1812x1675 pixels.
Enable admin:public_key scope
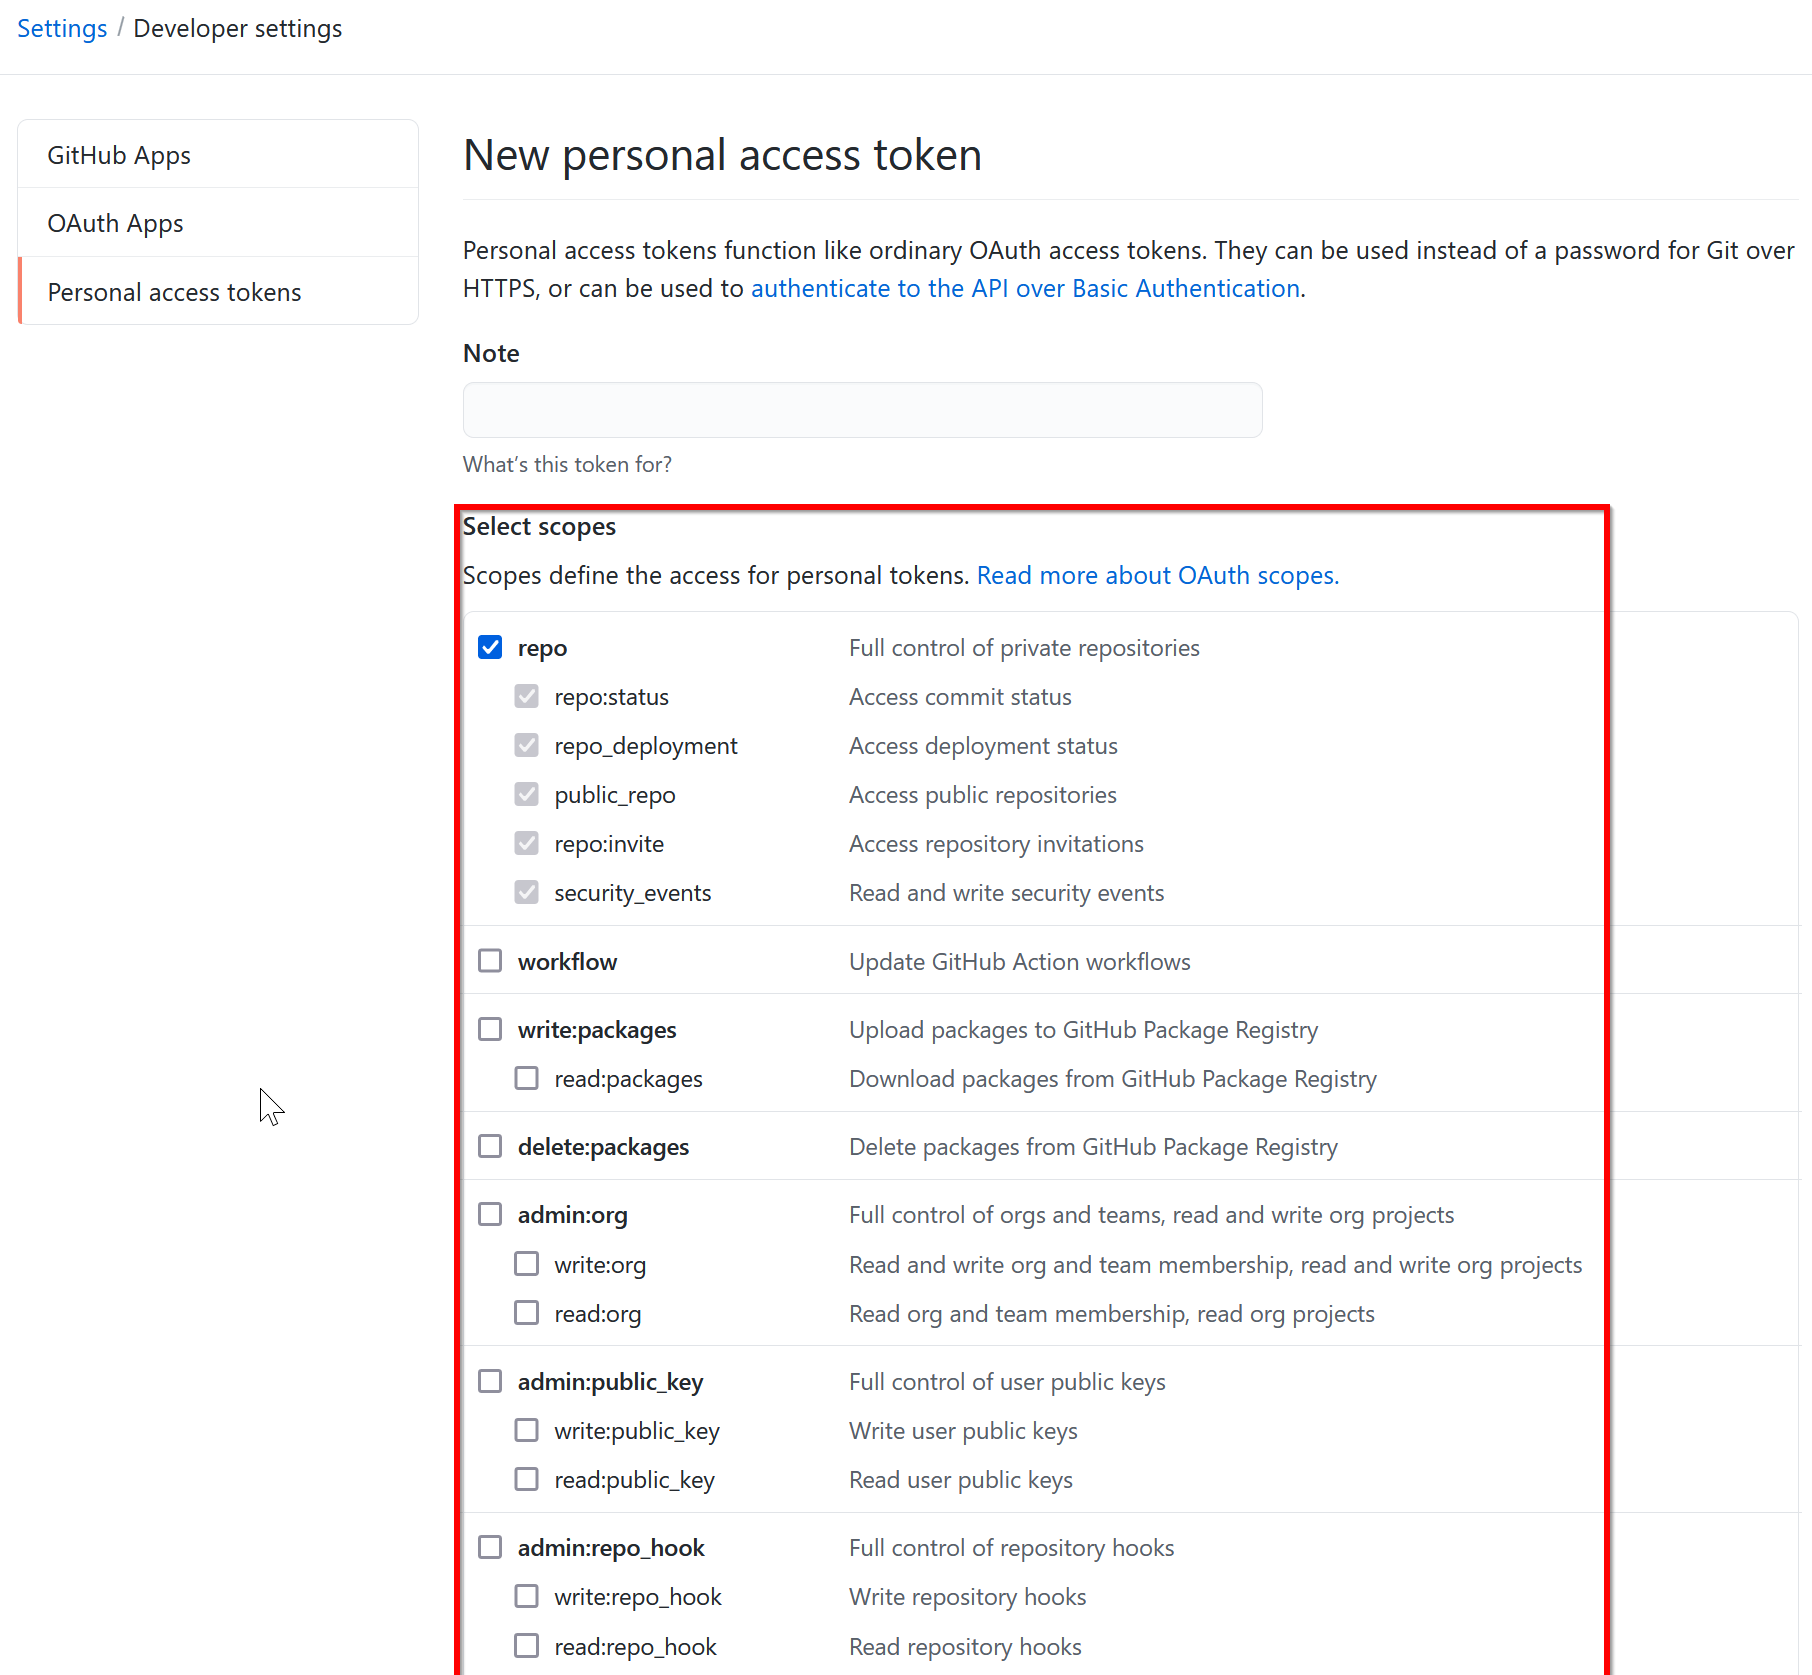click(x=490, y=1381)
